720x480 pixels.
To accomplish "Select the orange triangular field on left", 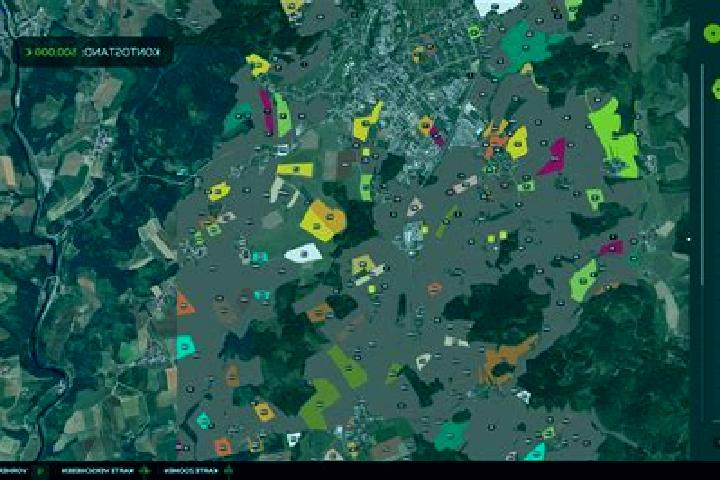I will (185, 304).
